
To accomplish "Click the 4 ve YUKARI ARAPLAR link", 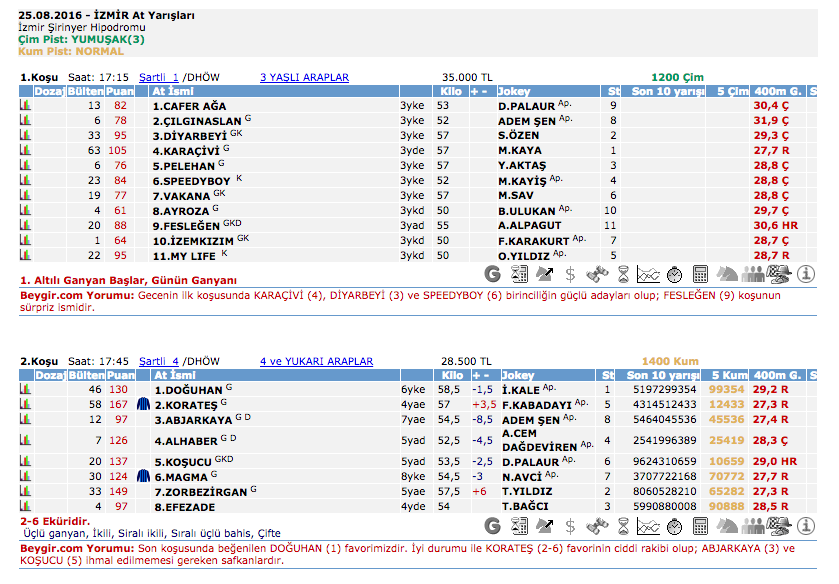I will click(316, 361).
